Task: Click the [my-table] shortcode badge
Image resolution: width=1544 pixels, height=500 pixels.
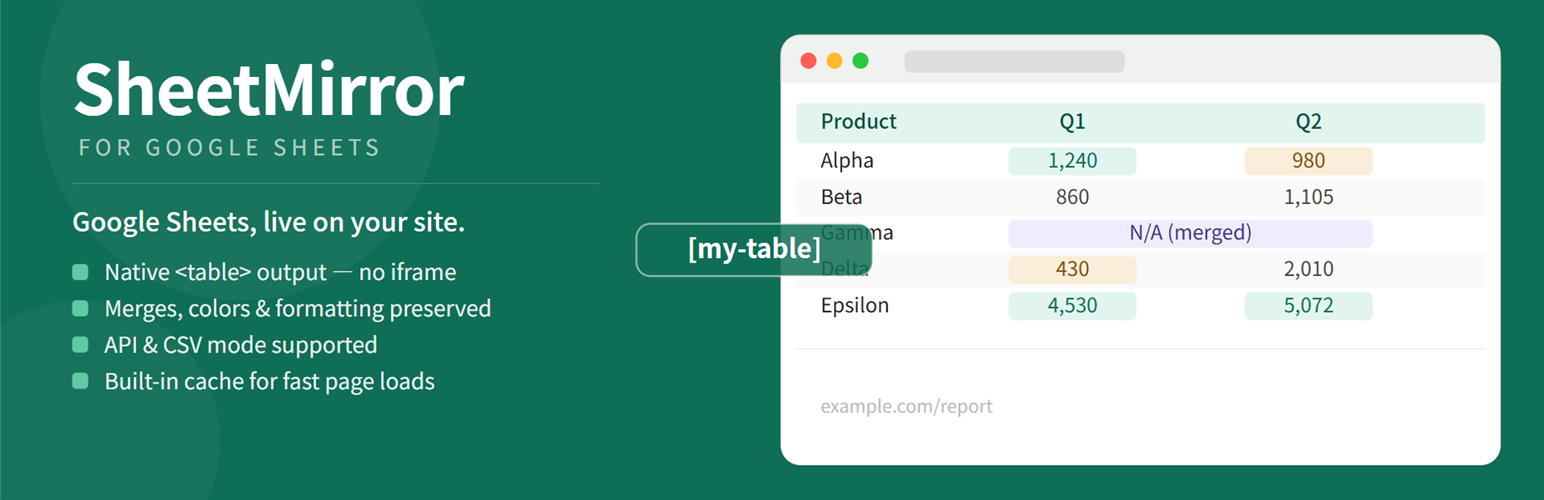Action: 754,249
